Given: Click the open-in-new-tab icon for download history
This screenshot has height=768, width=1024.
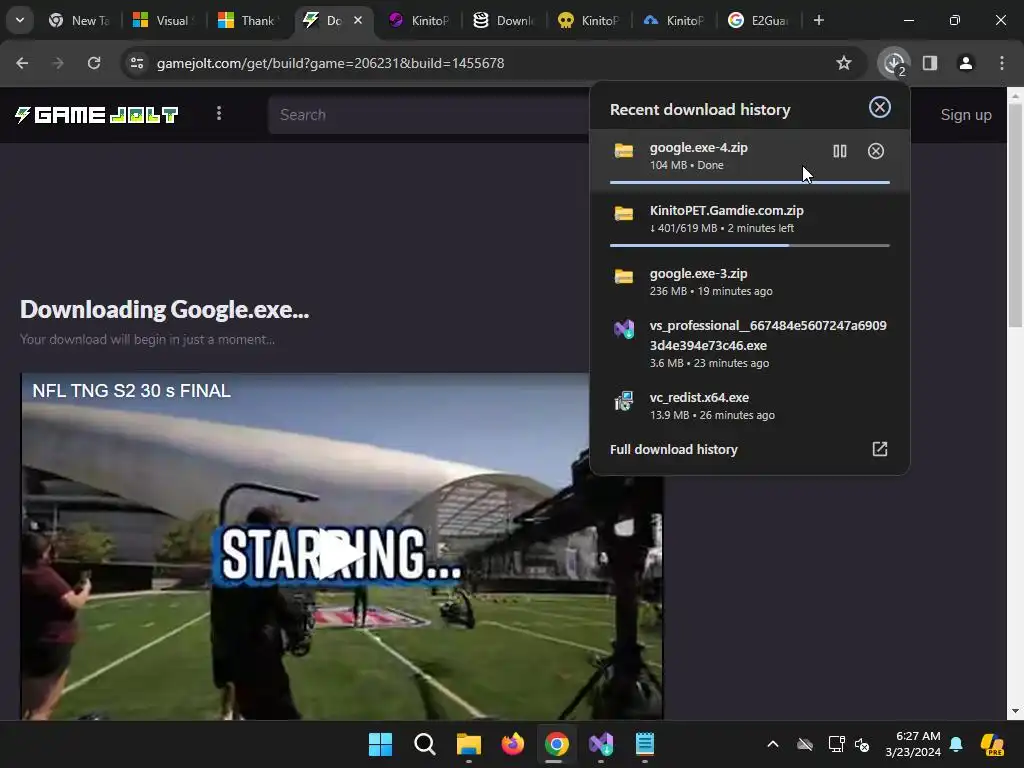Looking at the screenshot, I should [880, 449].
